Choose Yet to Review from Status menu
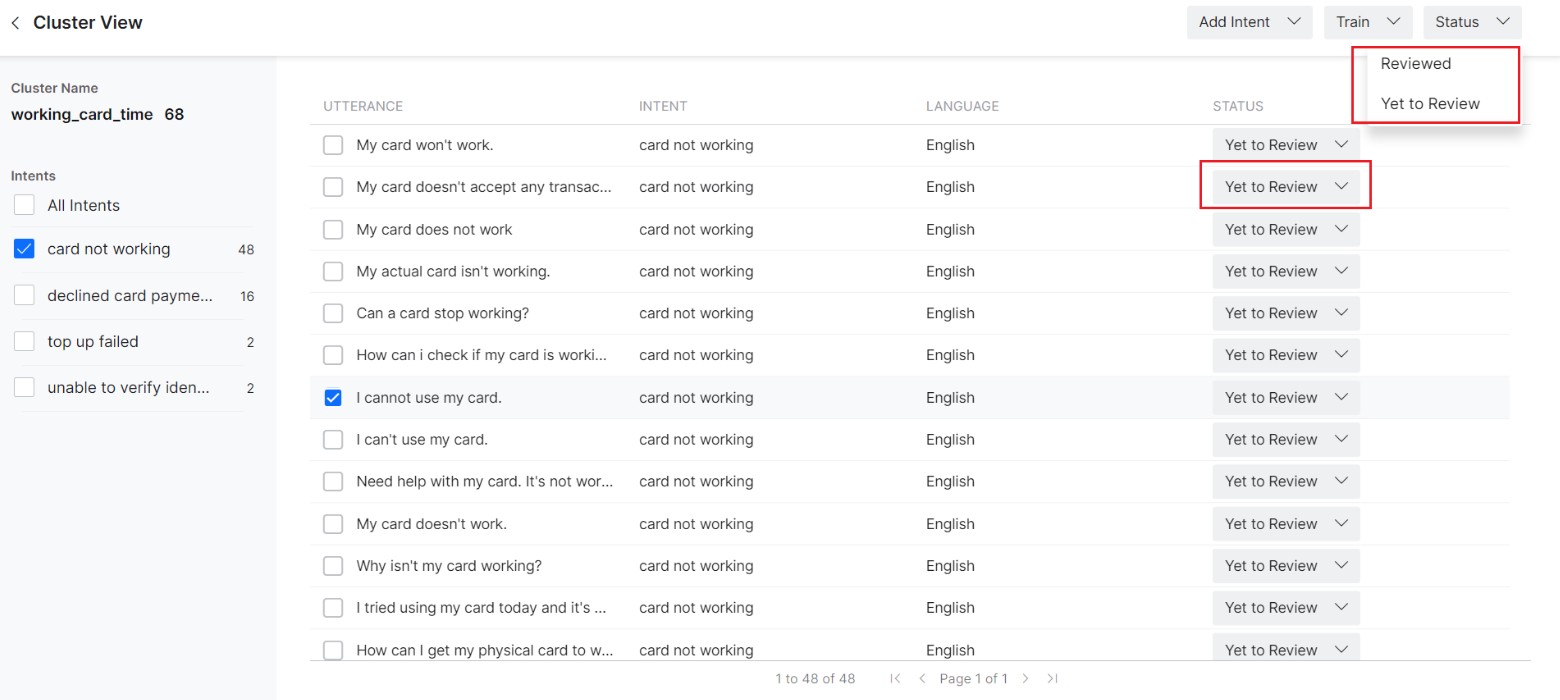The image size is (1560, 700). click(1429, 104)
